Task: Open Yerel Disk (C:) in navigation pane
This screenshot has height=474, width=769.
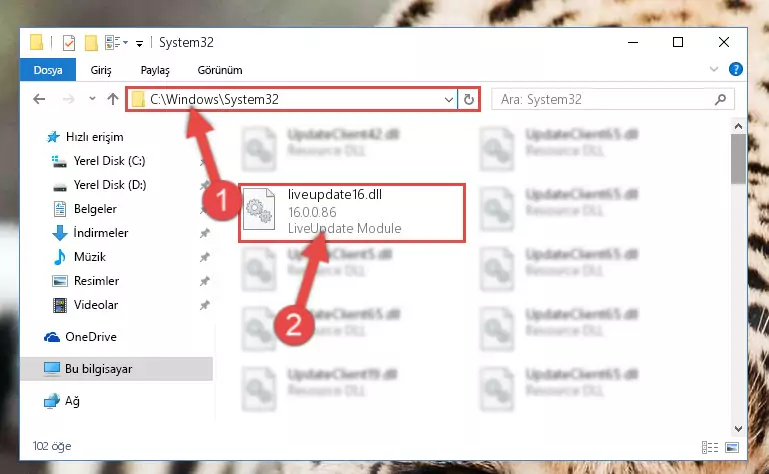Action: tap(109, 161)
